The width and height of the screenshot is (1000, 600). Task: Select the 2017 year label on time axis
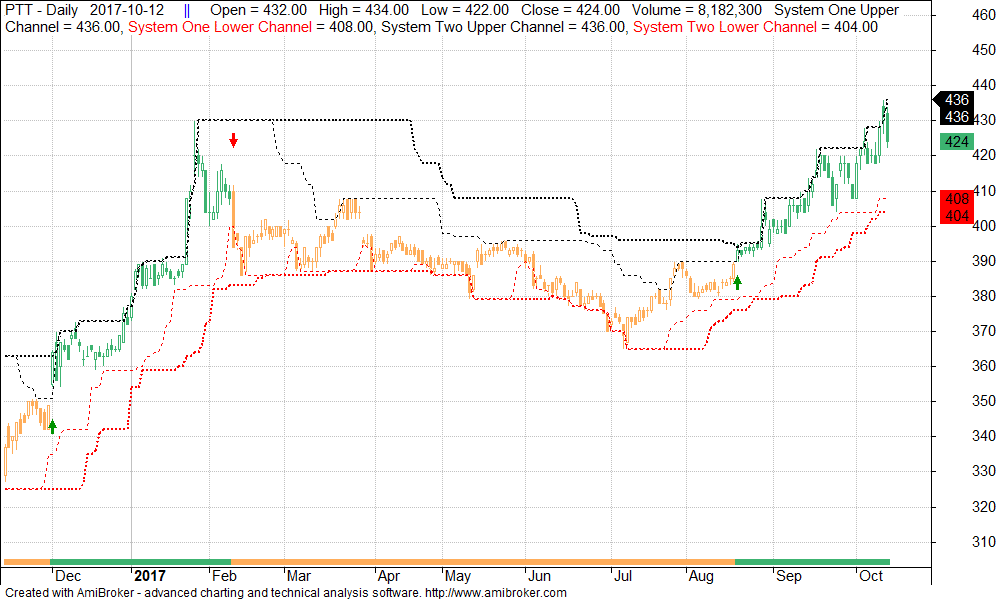[149, 577]
